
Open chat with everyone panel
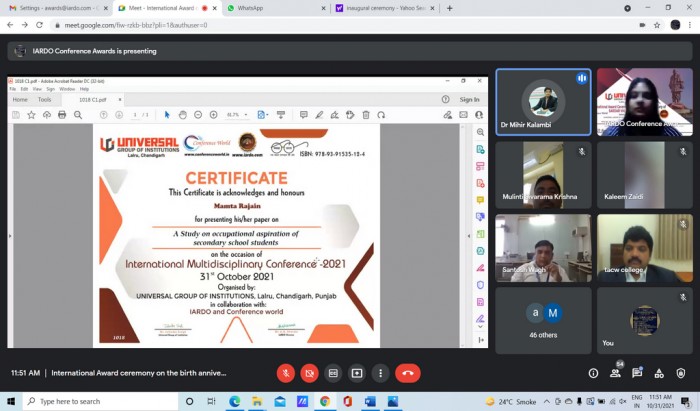click(637, 373)
